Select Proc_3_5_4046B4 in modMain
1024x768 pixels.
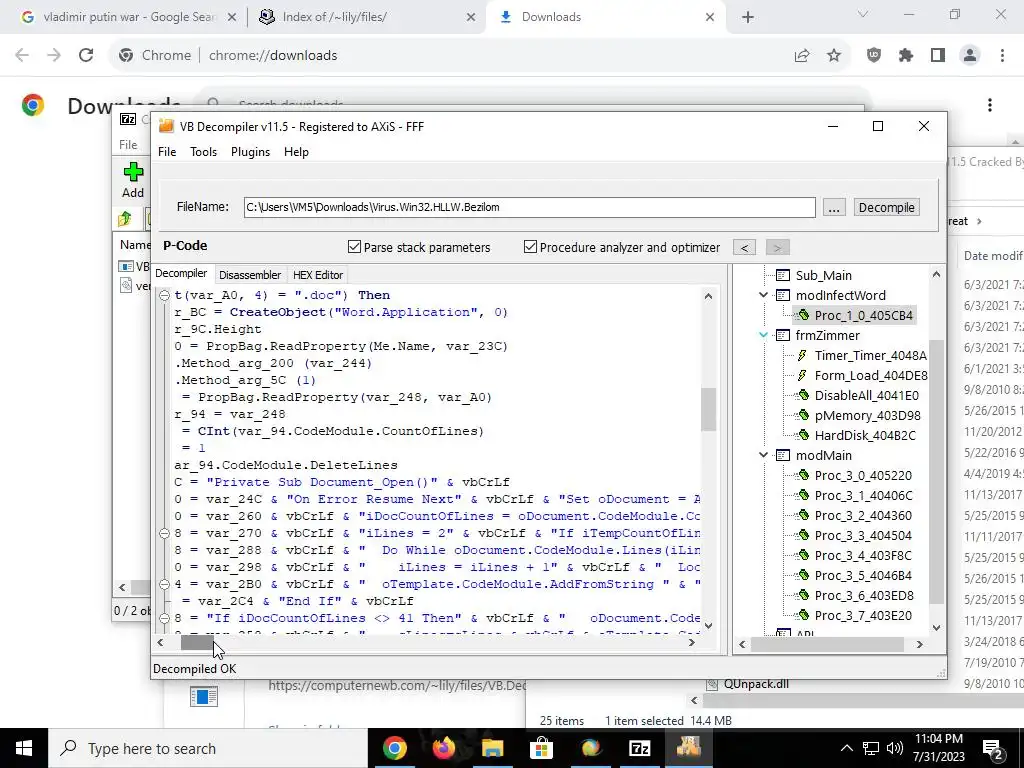click(x=863, y=575)
